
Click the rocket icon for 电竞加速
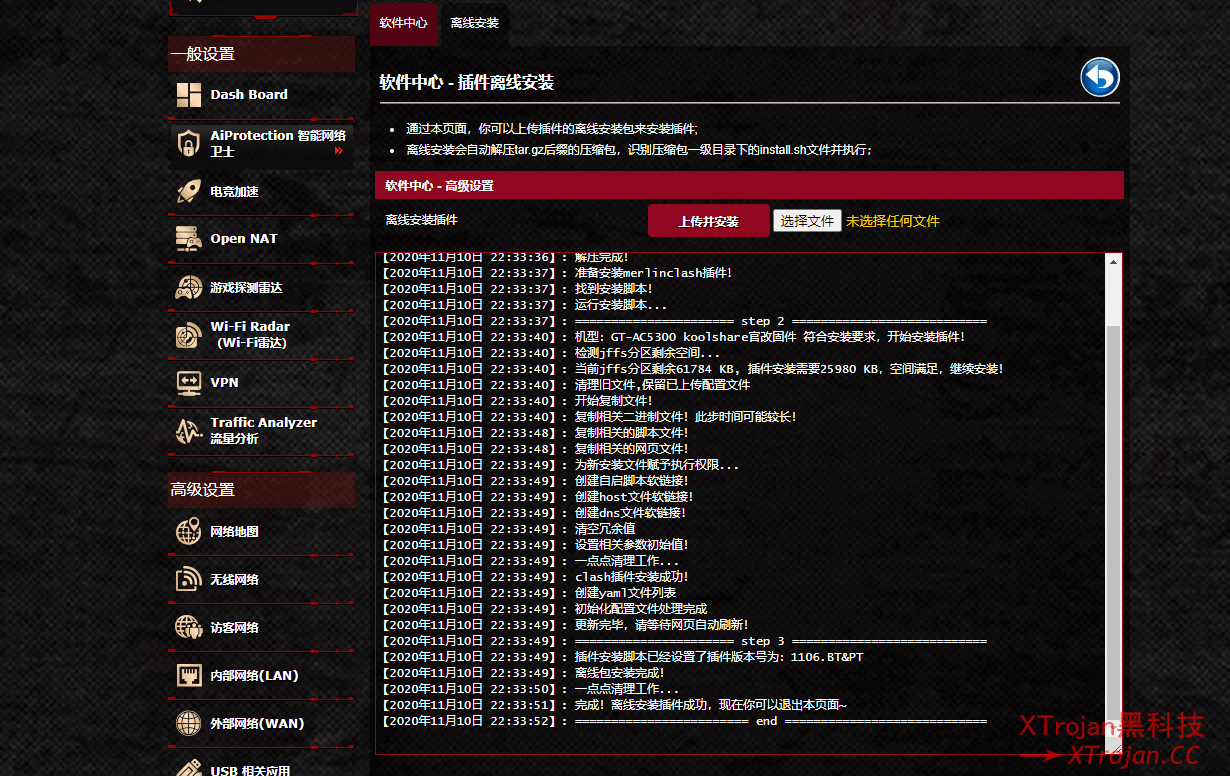pos(189,191)
